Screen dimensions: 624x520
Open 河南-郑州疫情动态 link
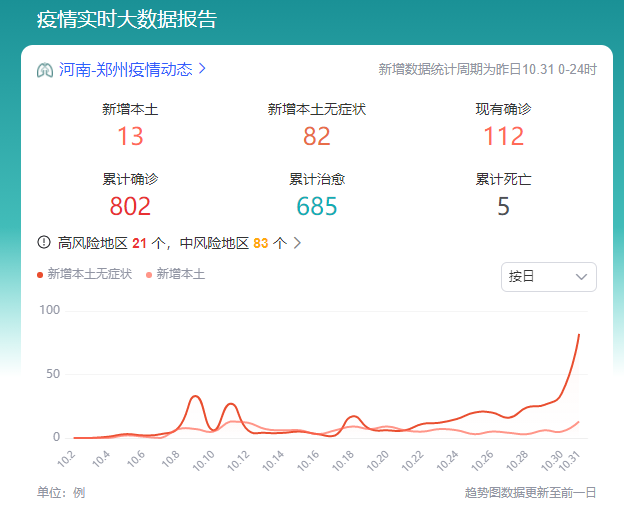click(x=125, y=69)
